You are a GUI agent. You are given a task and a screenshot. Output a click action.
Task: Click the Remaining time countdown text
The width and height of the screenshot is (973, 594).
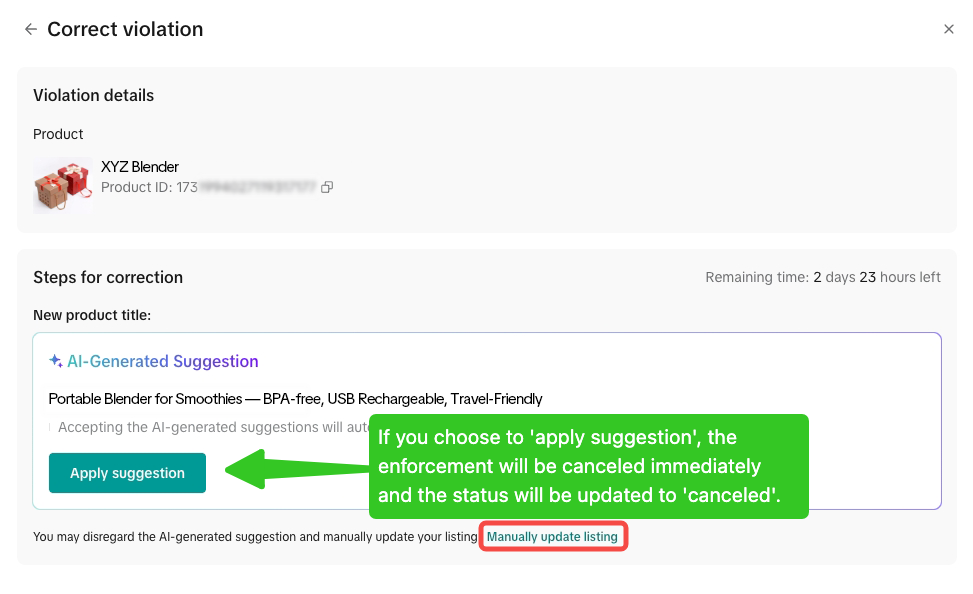coord(823,277)
